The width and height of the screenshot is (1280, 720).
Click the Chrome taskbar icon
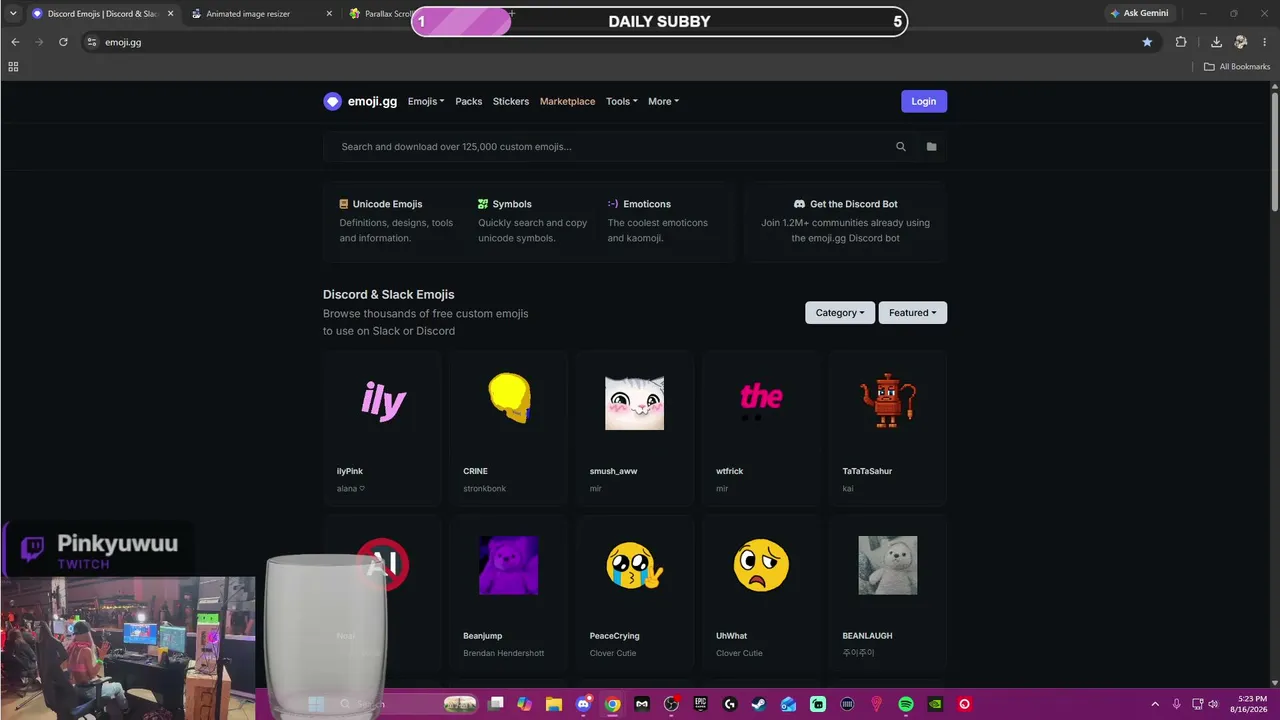(613, 704)
